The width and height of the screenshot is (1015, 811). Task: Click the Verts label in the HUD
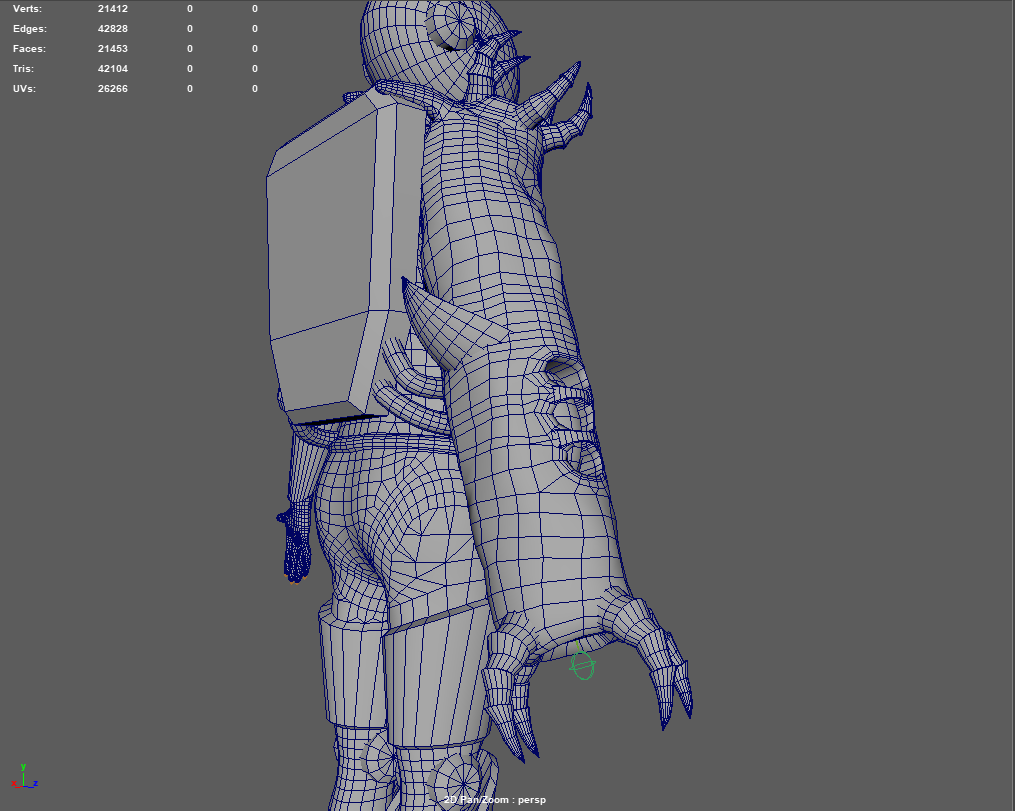coord(27,8)
